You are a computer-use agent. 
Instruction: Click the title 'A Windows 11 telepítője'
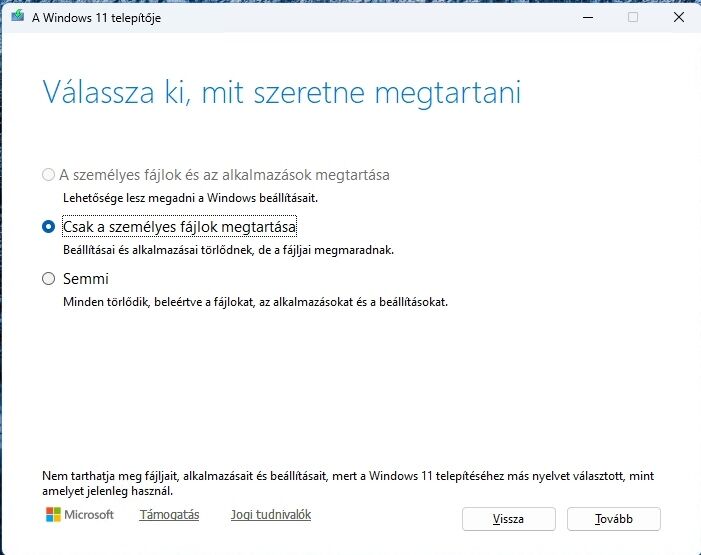(96, 18)
